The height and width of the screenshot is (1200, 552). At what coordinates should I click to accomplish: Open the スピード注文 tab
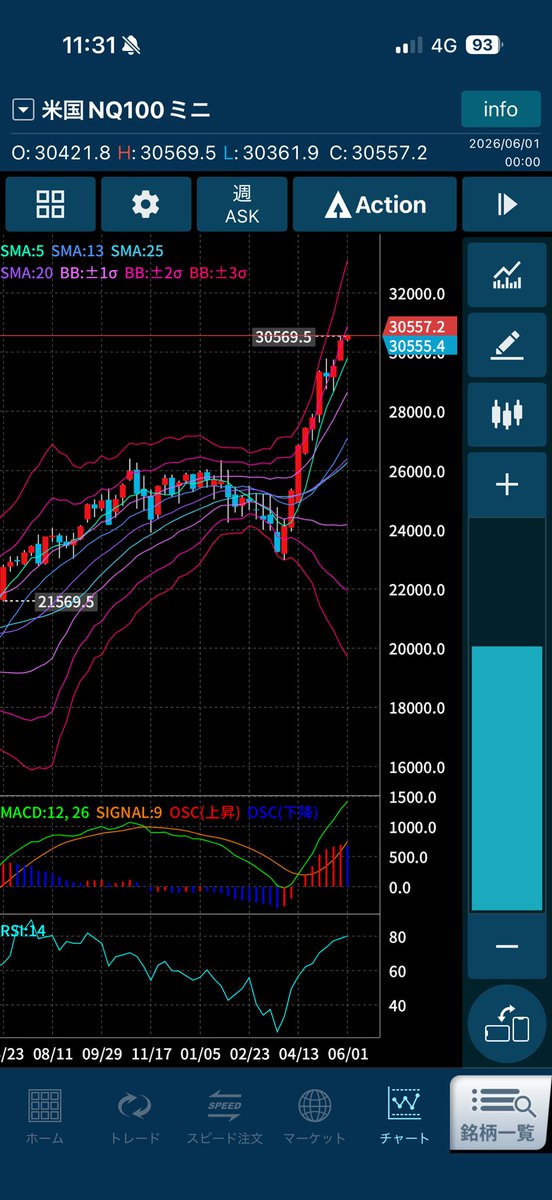225,1116
